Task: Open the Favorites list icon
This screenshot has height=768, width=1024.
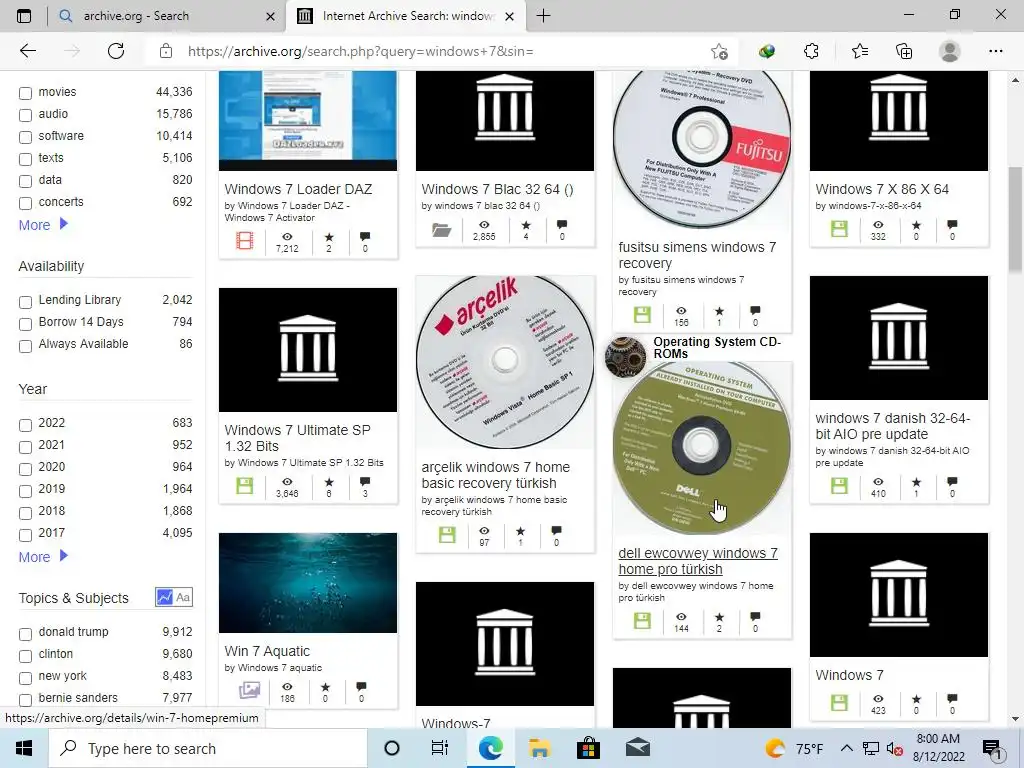Action: pyautogui.click(x=859, y=51)
